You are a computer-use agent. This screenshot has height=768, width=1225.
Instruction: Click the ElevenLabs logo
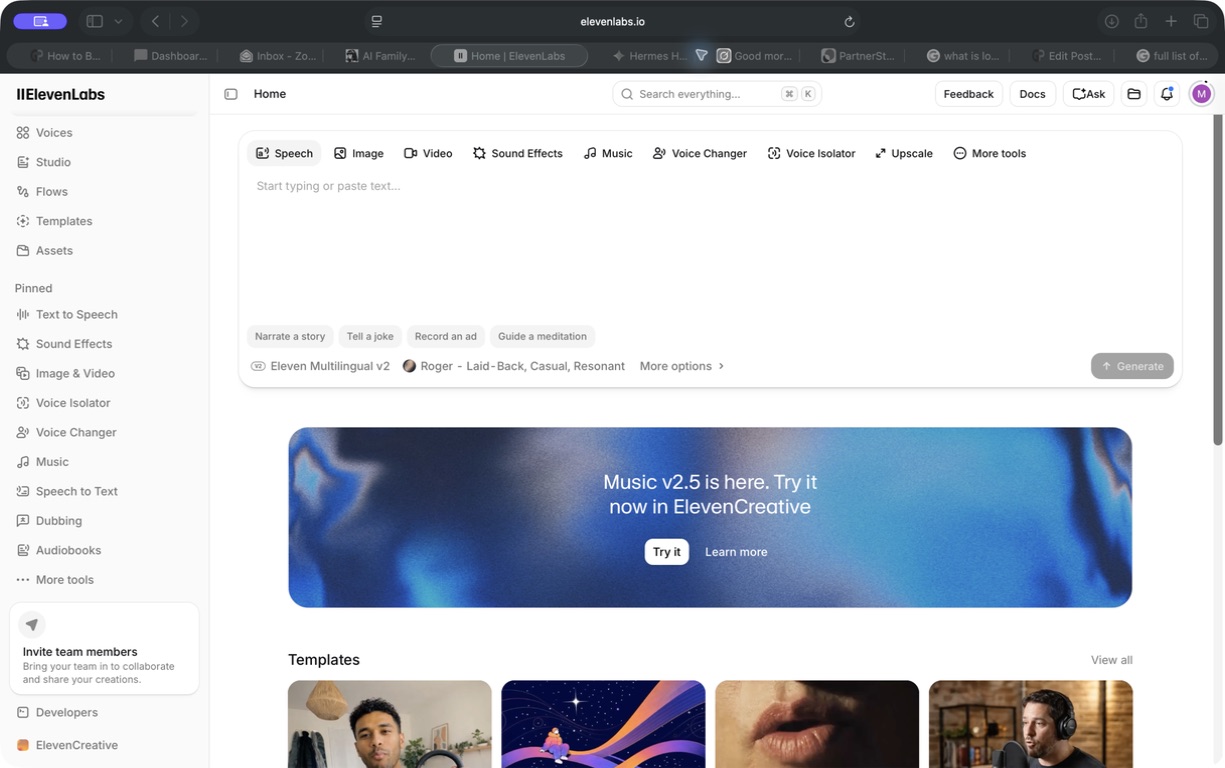[60, 94]
